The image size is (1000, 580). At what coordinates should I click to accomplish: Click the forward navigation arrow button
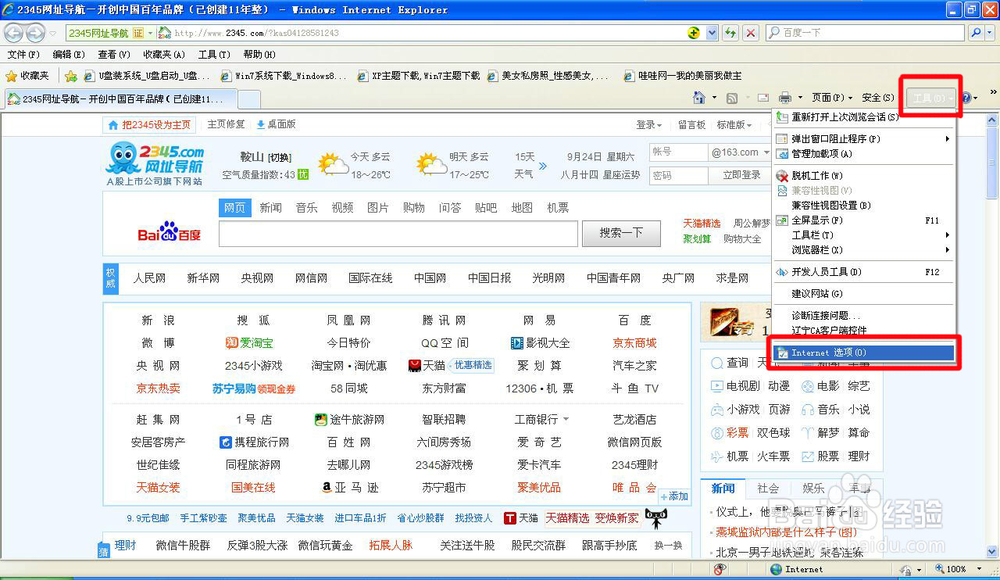coord(35,32)
